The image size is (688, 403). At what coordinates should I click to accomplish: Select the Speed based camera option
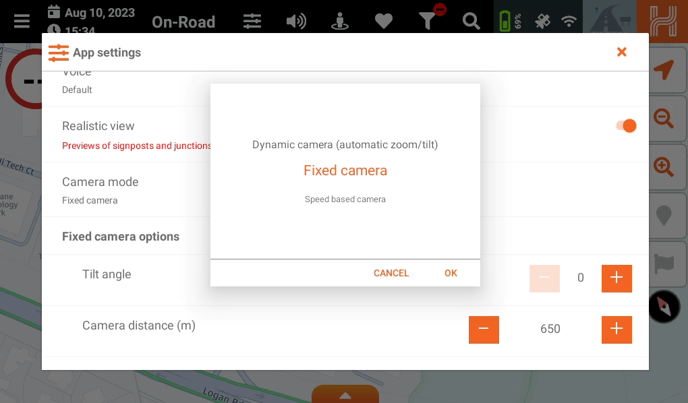pyautogui.click(x=345, y=199)
